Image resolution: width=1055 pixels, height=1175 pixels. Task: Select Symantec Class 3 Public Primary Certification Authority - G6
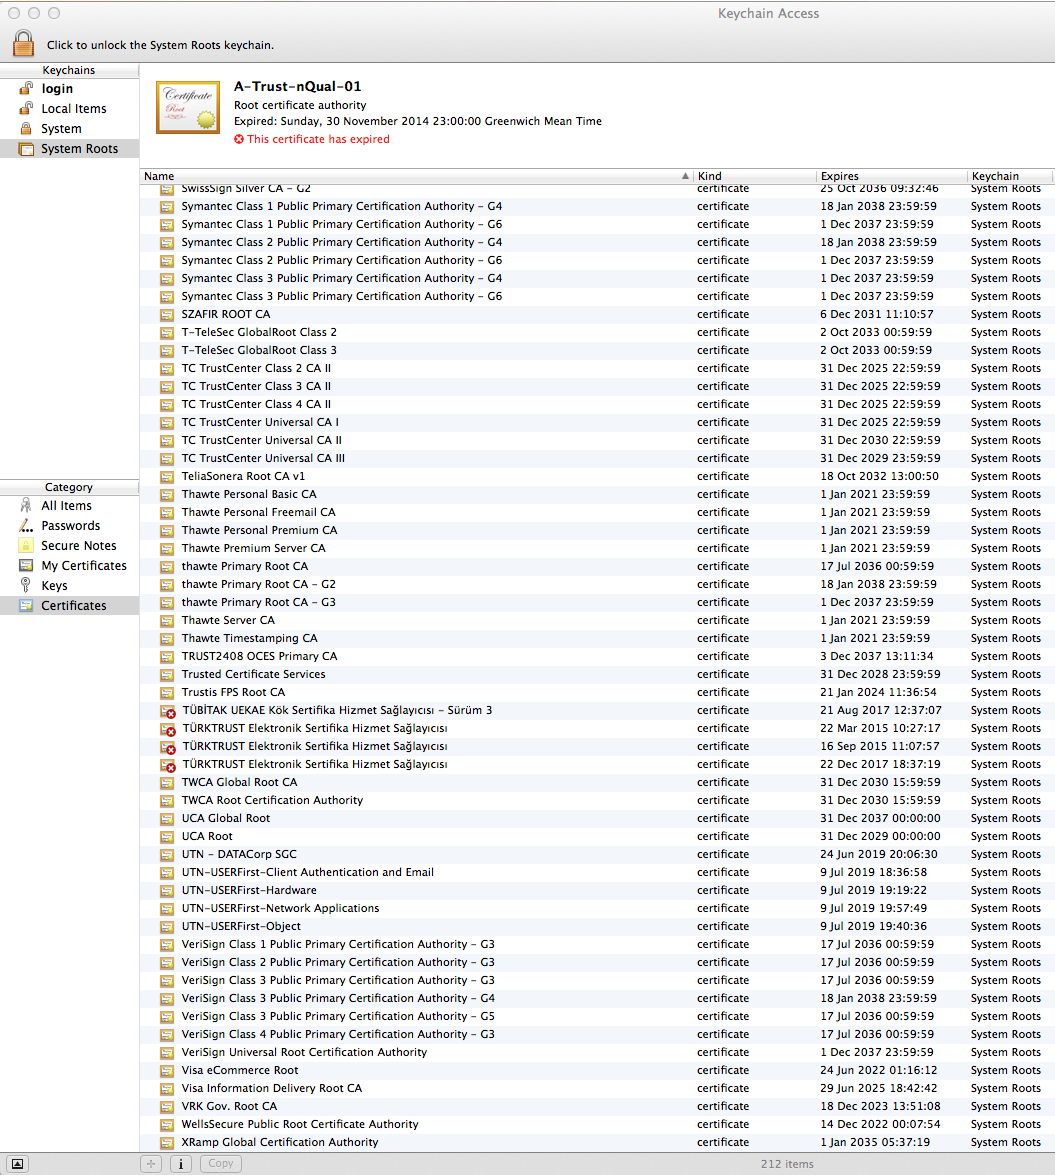coord(596,296)
